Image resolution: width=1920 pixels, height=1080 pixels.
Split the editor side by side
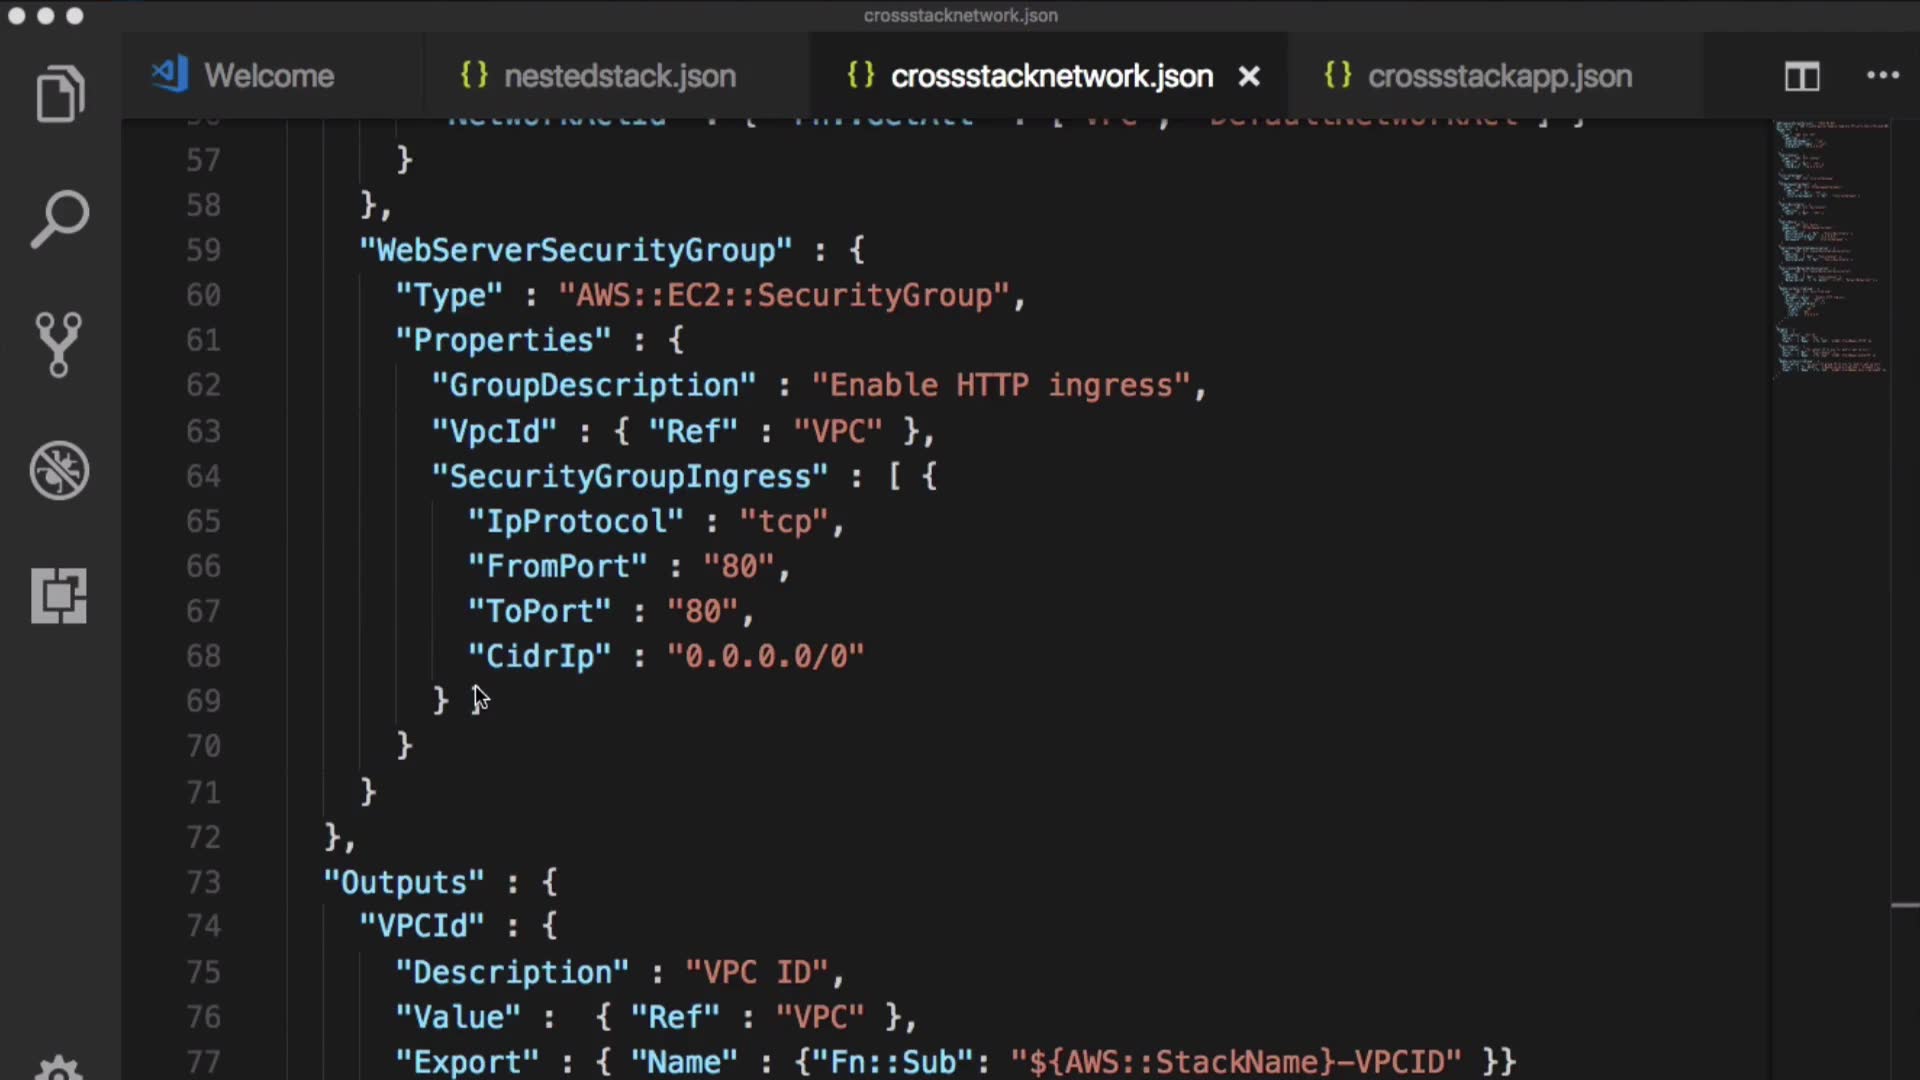1802,76
